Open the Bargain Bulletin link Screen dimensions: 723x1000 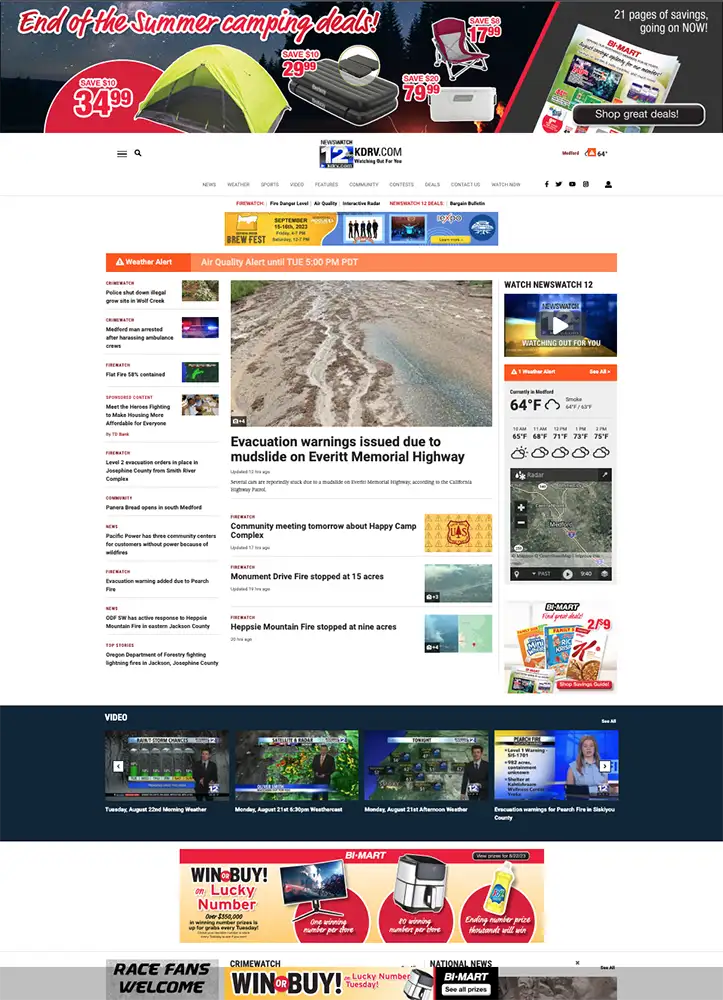click(x=467, y=203)
